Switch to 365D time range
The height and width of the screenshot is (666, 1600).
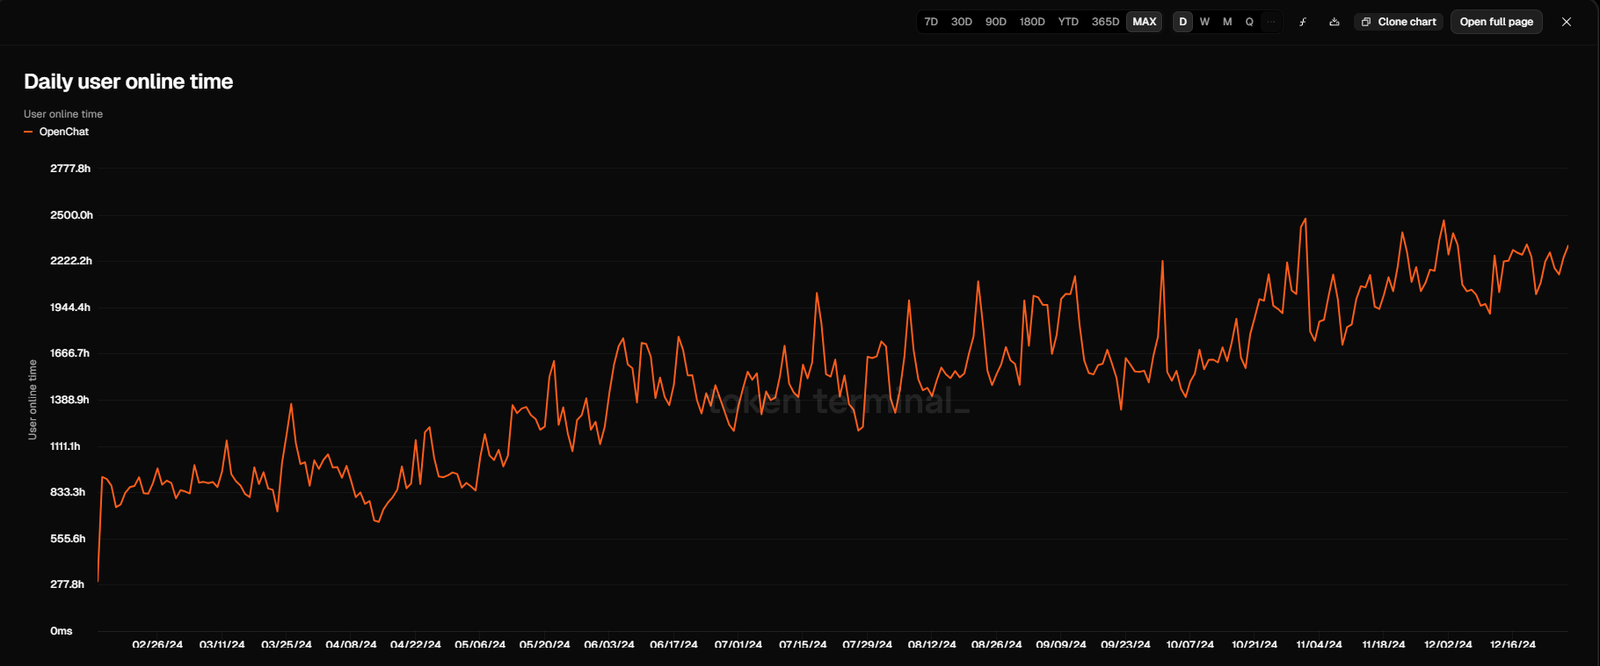pos(1105,22)
